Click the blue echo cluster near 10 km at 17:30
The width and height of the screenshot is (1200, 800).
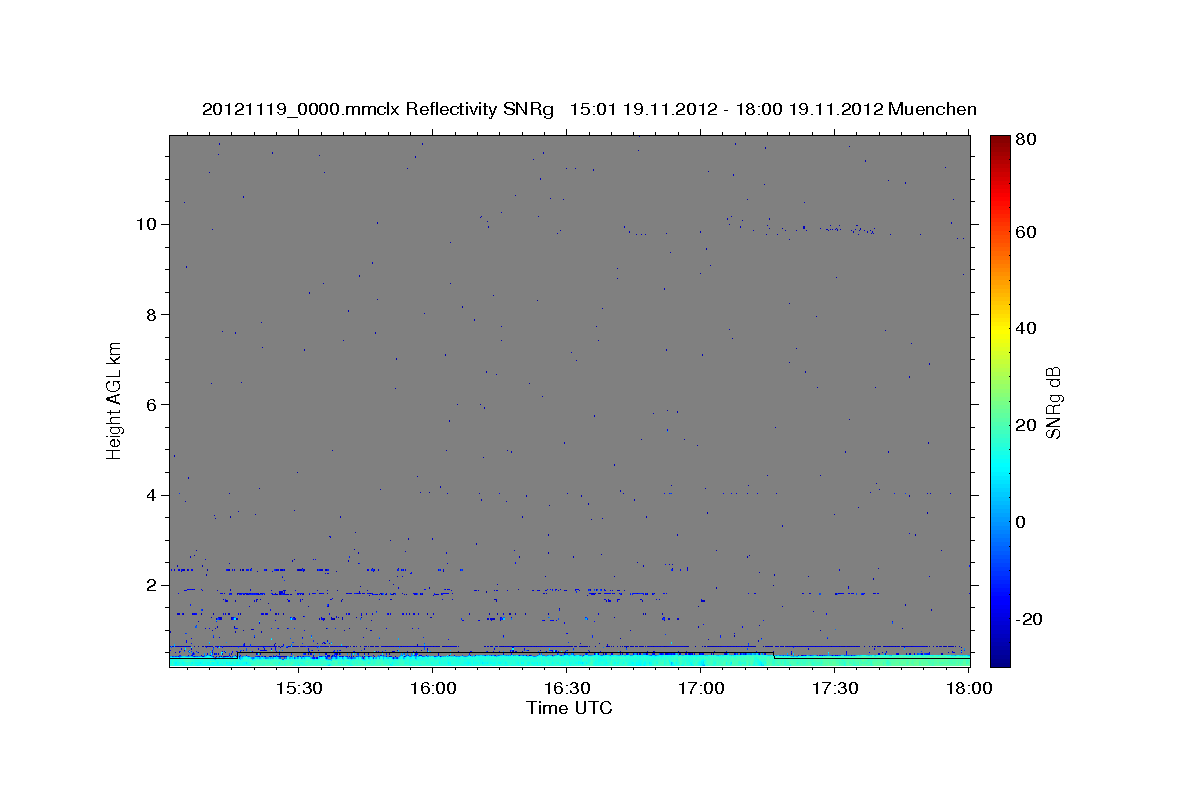pyautogui.click(x=850, y=230)
